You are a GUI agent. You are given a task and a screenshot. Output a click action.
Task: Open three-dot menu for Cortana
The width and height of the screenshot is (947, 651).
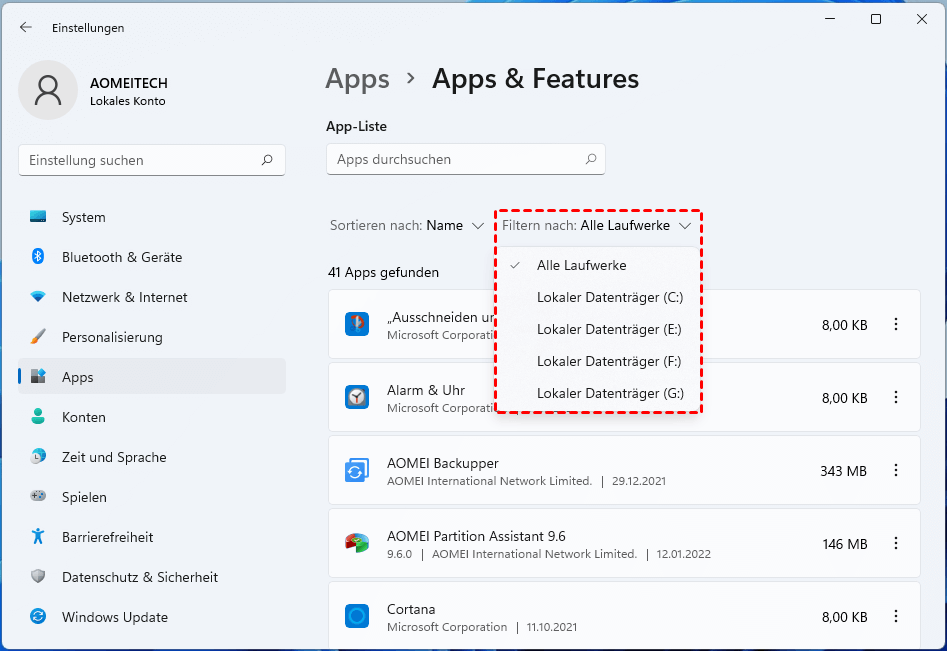[x=895, y=616]
